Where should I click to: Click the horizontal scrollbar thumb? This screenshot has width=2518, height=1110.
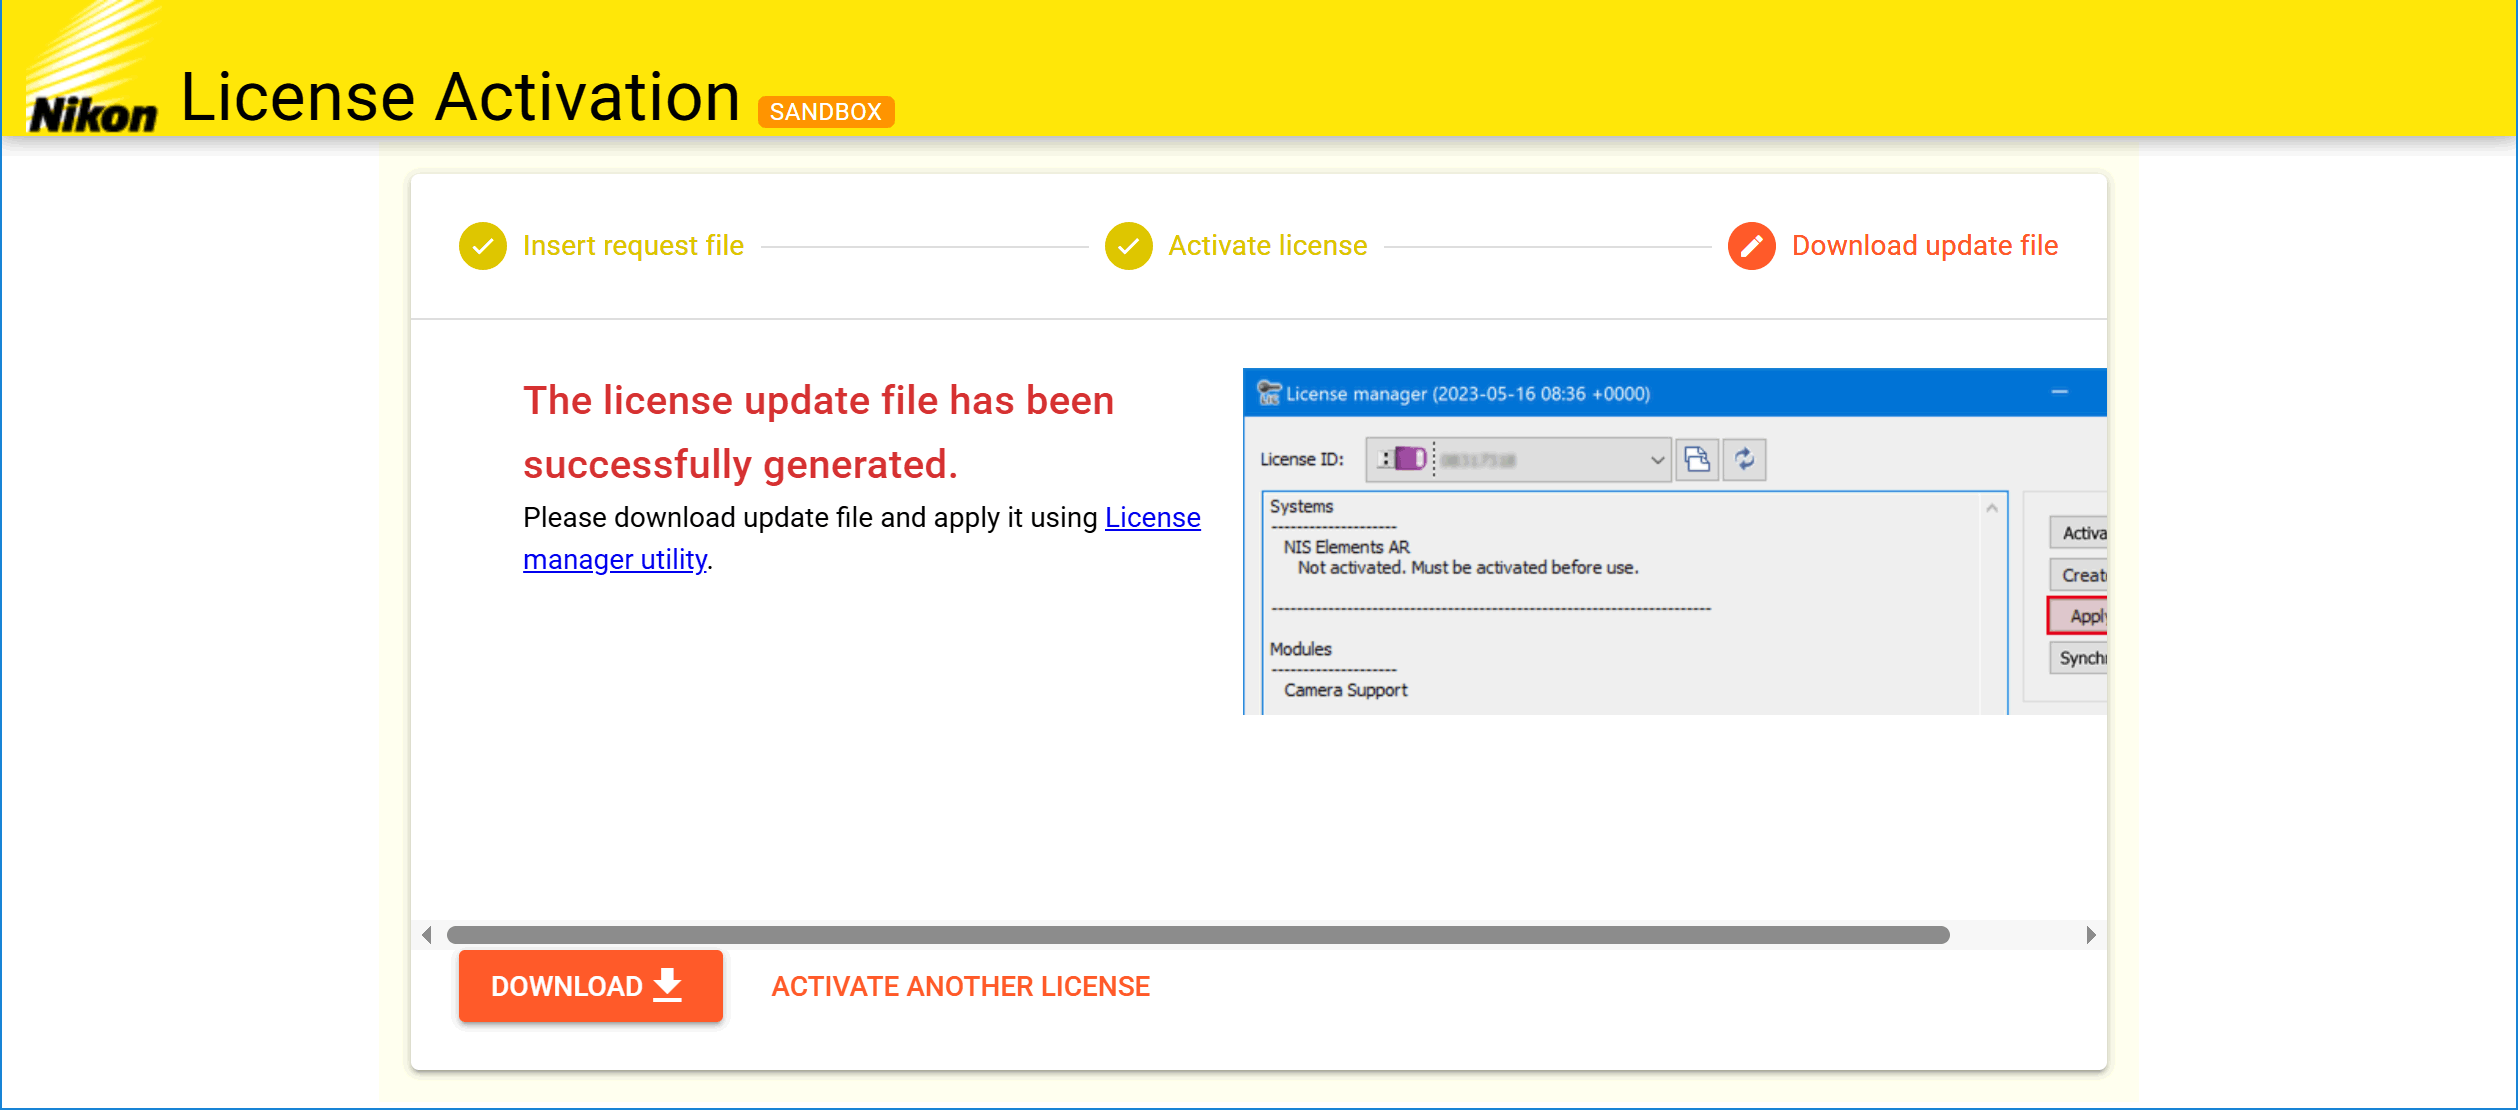(x=1198, y=935)
